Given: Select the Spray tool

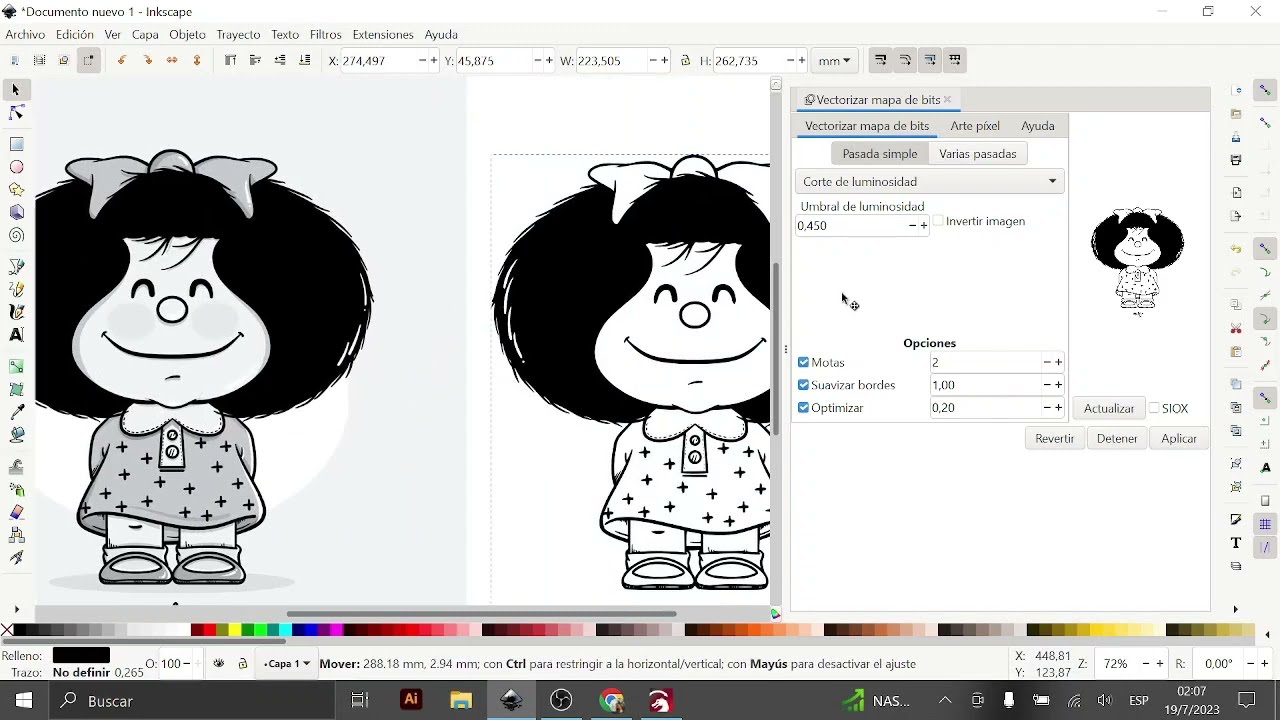Looking at the screenshot, I should point(16,489).
